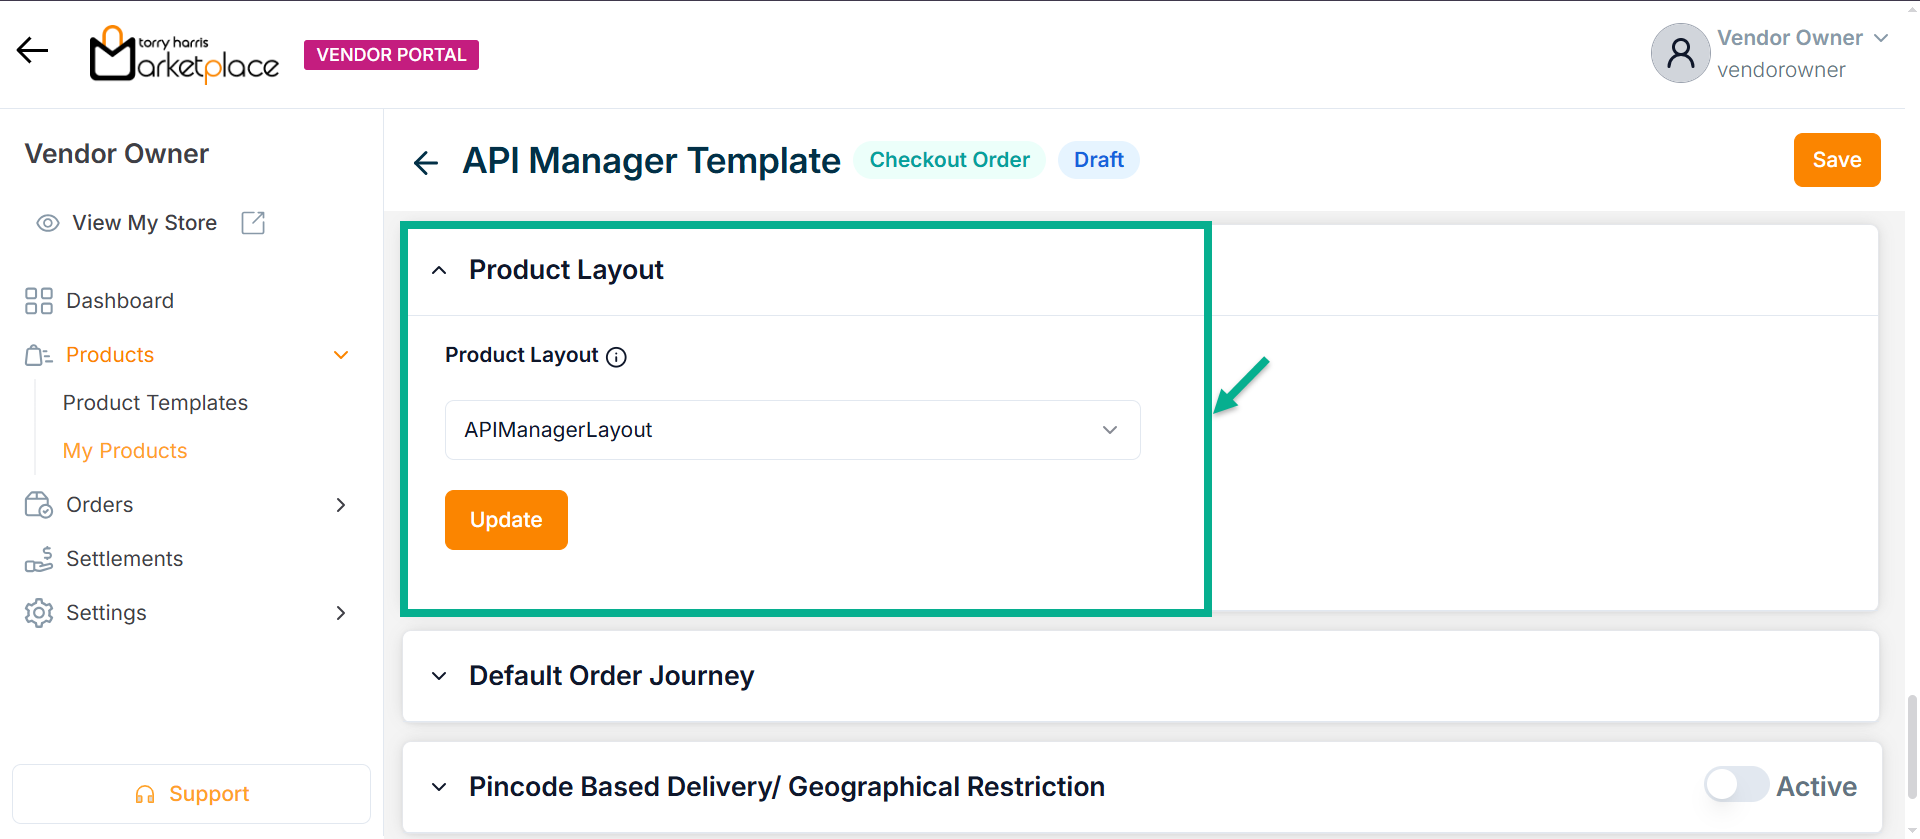The width and height of the screenshot is (1920, 839).
Task: Go back using arrow beside API Manager Template
Action: pyautogui.click(x=426, y=162)
